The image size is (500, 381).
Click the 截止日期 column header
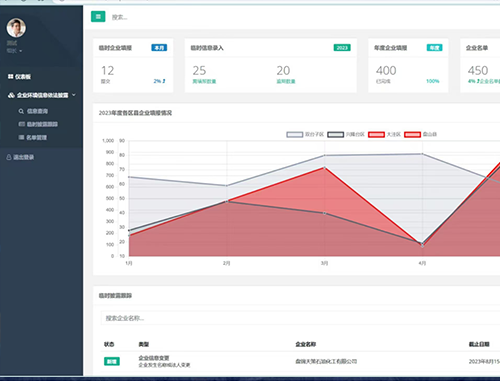(x=479, y=344)
